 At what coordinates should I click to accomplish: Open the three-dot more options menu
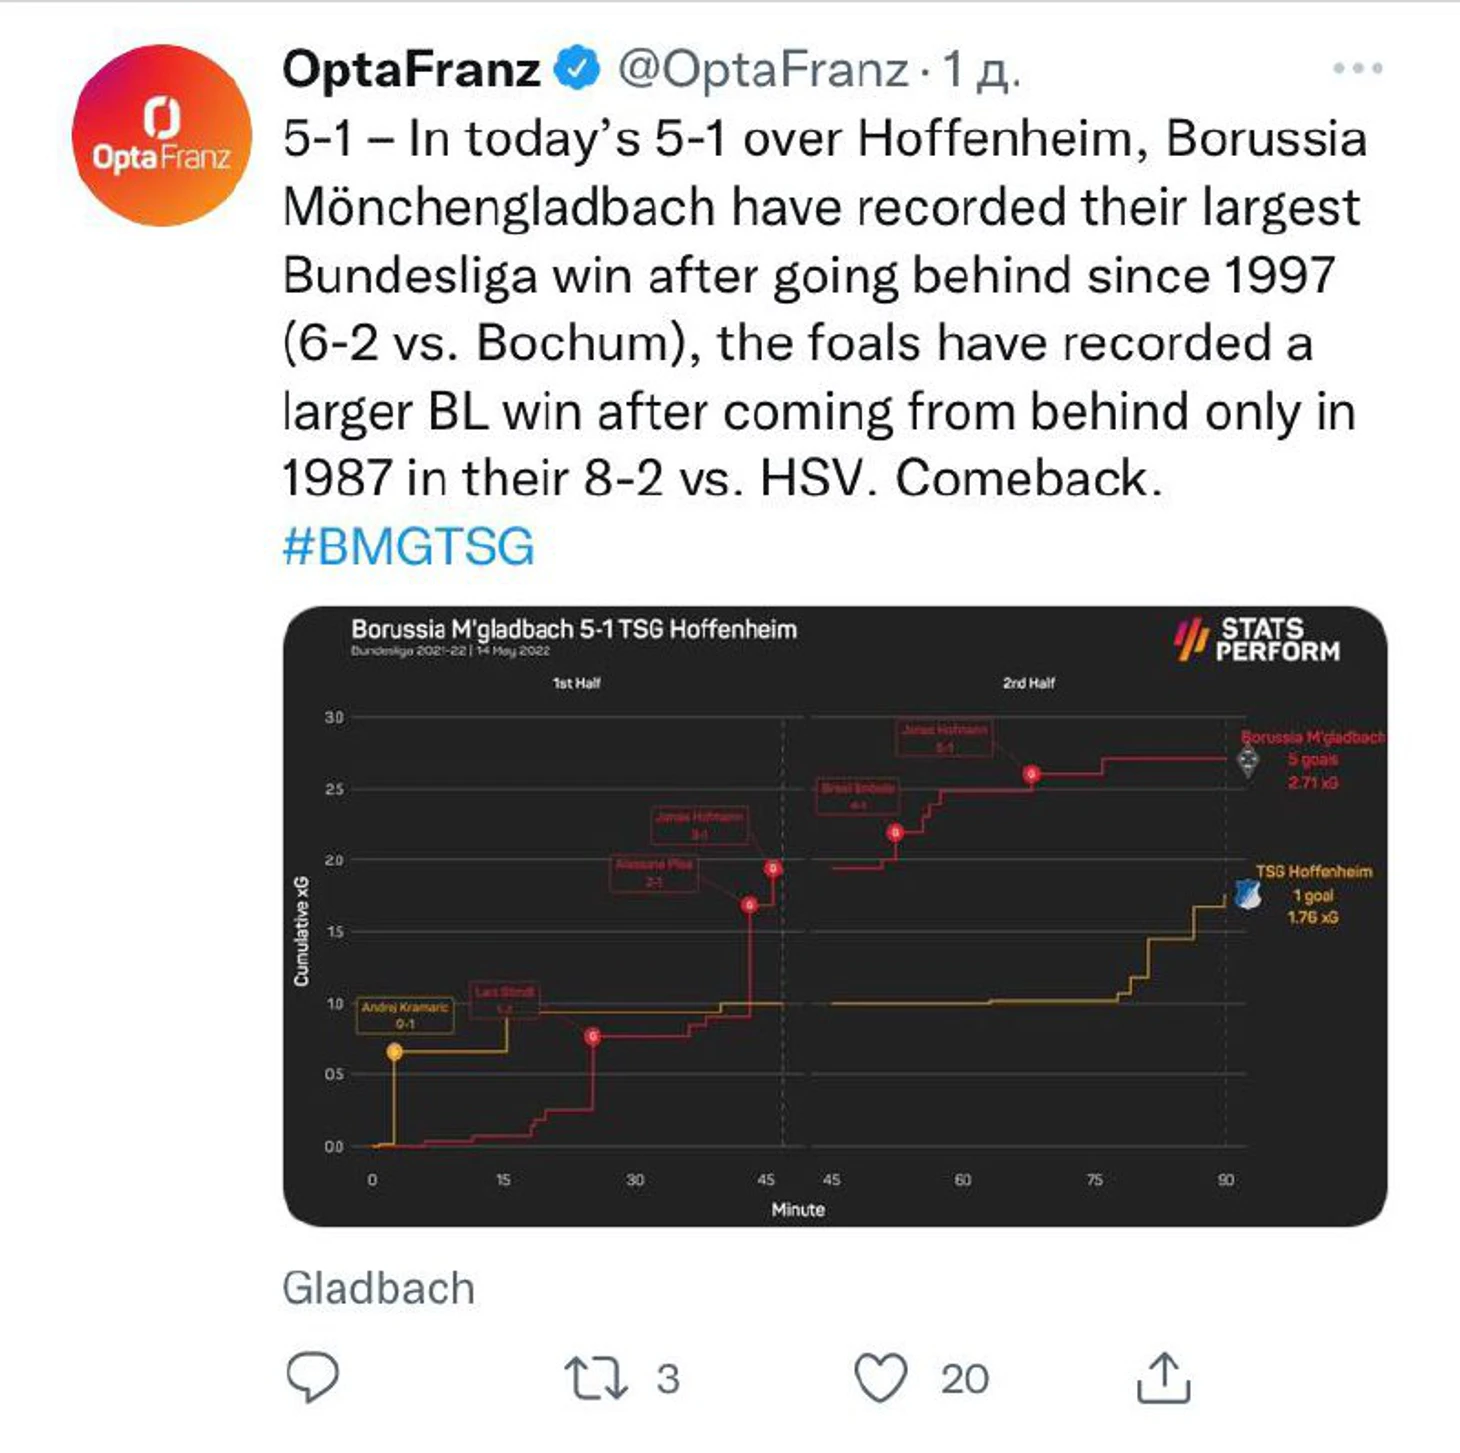[1357, 68]
